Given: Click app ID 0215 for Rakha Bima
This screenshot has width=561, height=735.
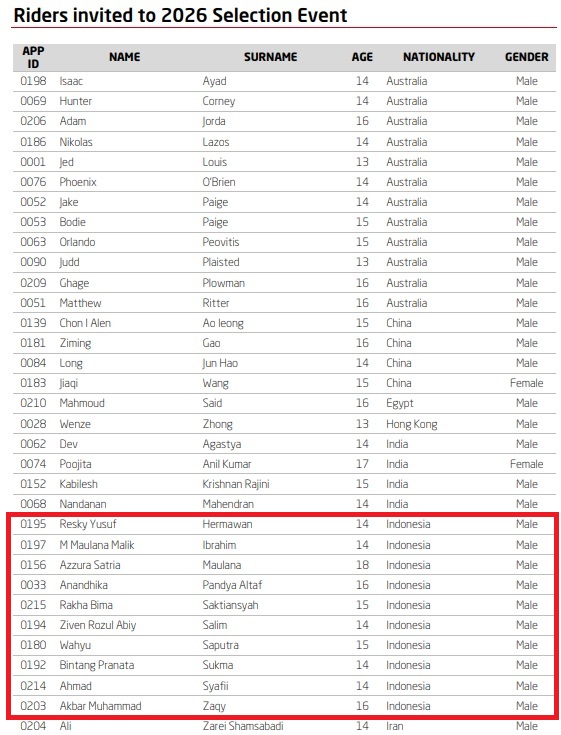Looking at the screenshot, I should [x=33, y=605].
